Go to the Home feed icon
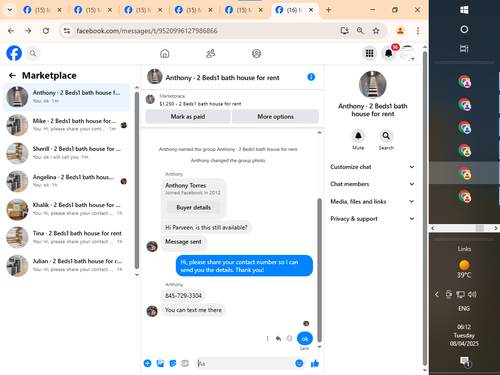The image size is (500, 375). pos(165,53)
